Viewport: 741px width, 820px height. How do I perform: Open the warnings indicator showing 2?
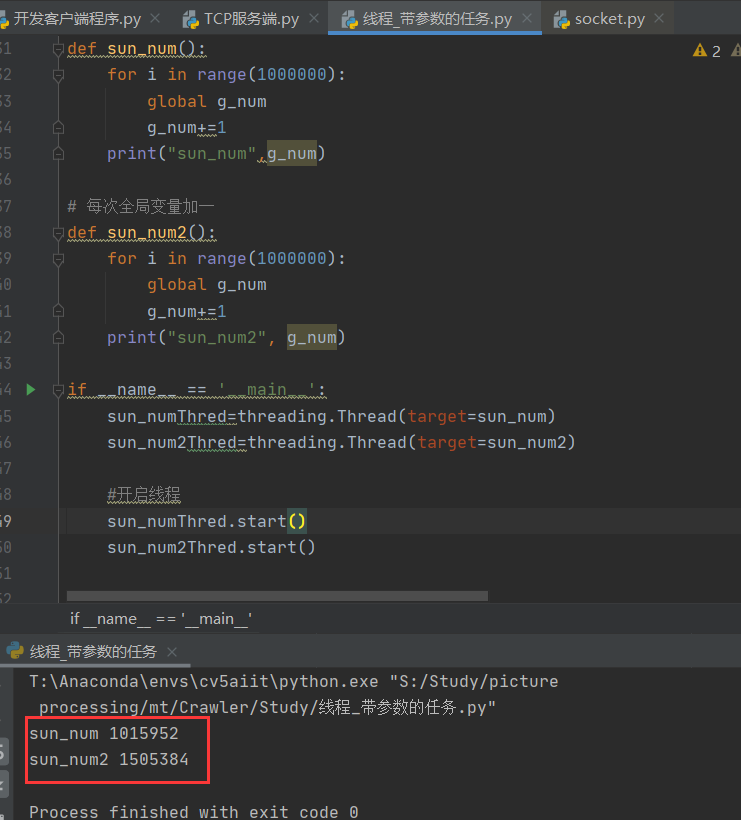707,51
